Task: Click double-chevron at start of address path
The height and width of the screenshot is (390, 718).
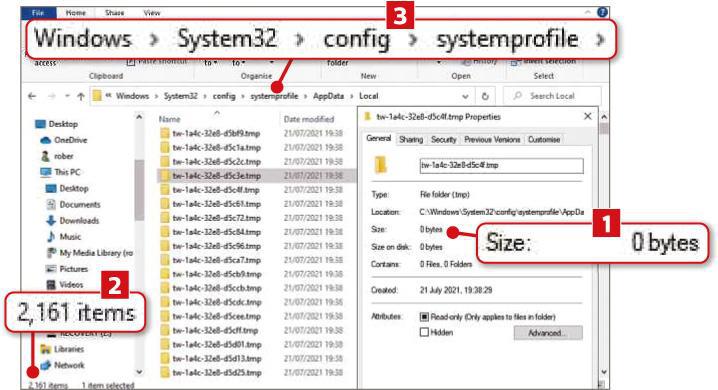Action: coord(109,96)
